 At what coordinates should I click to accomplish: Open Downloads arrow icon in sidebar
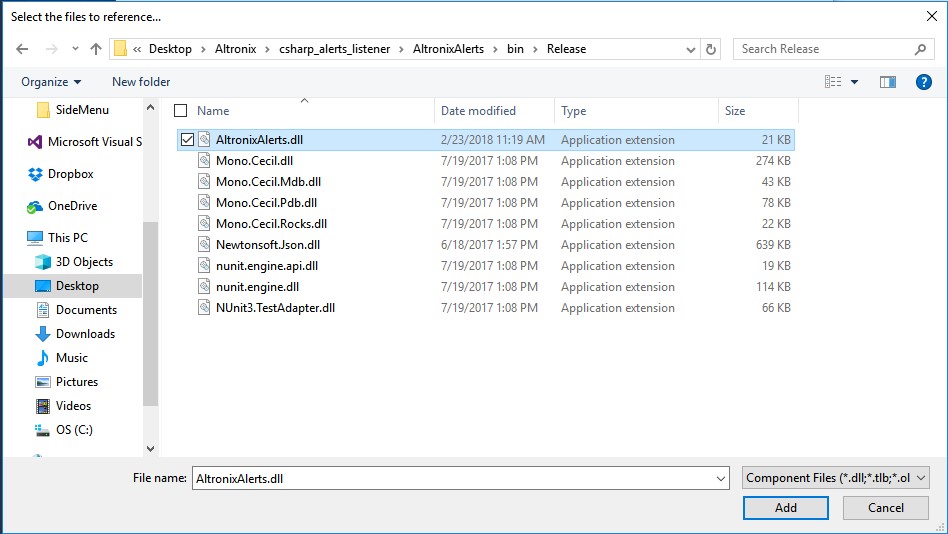43,334
